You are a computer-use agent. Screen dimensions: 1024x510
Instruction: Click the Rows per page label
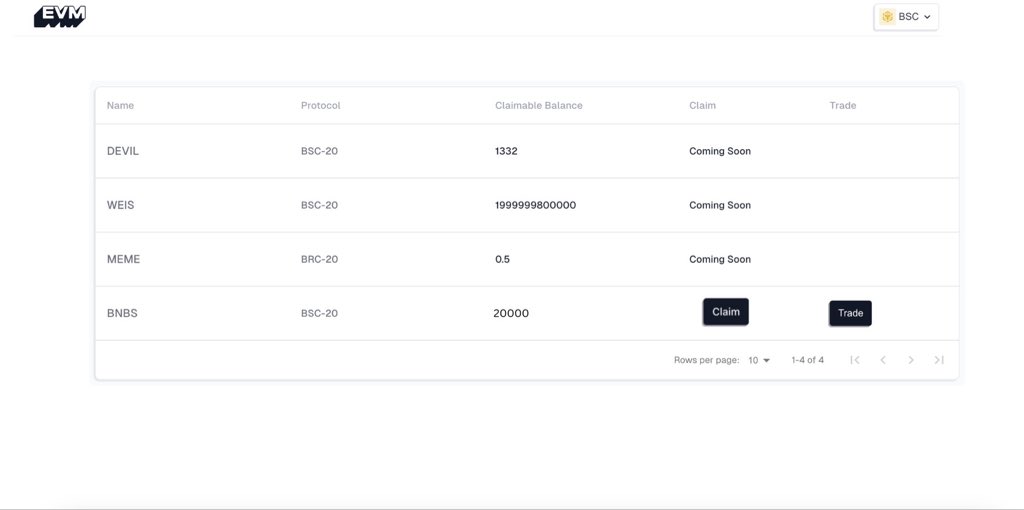click(707, 360)
